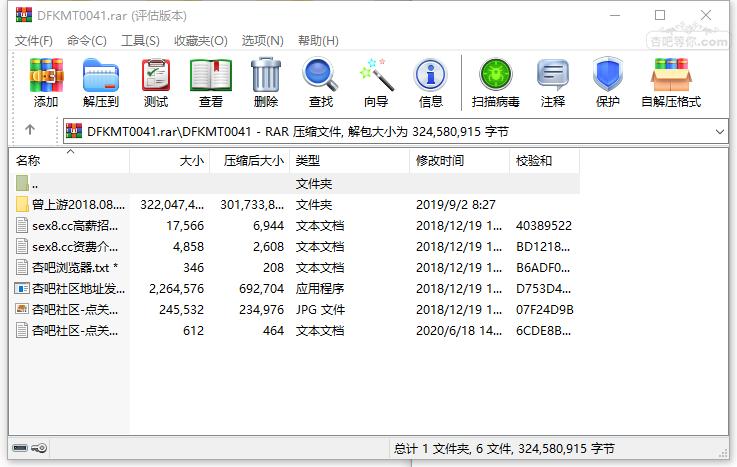This screenshot has height=467, width=737.
Task: Click the drive icon in status bar
Action: (x=20, y=448)
